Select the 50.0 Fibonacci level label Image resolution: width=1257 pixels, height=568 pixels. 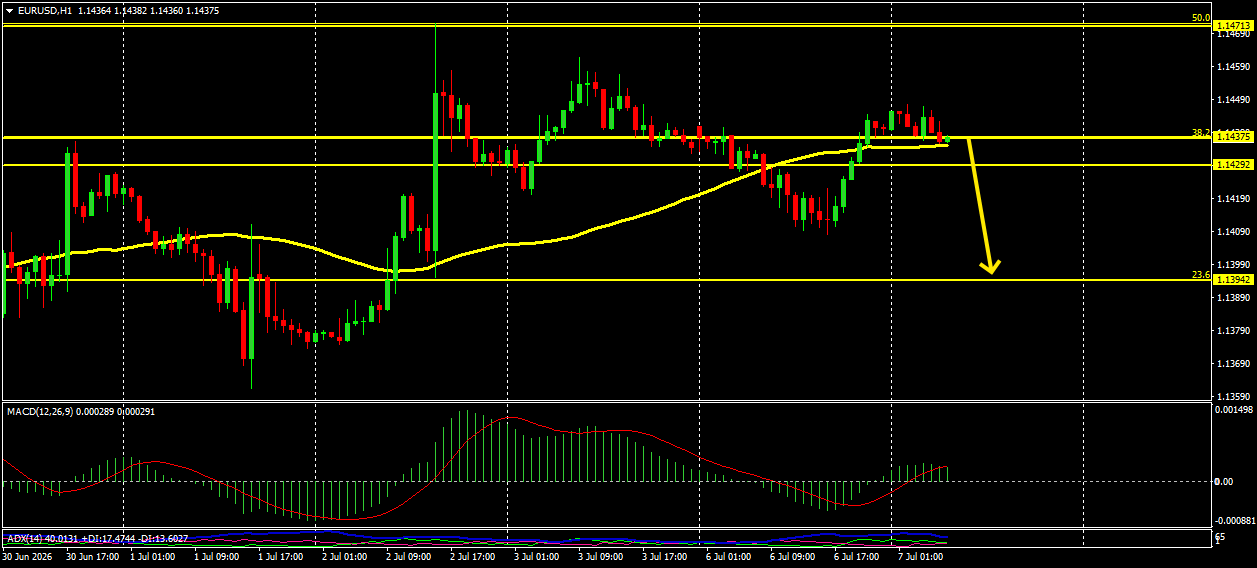[1201, 18]
